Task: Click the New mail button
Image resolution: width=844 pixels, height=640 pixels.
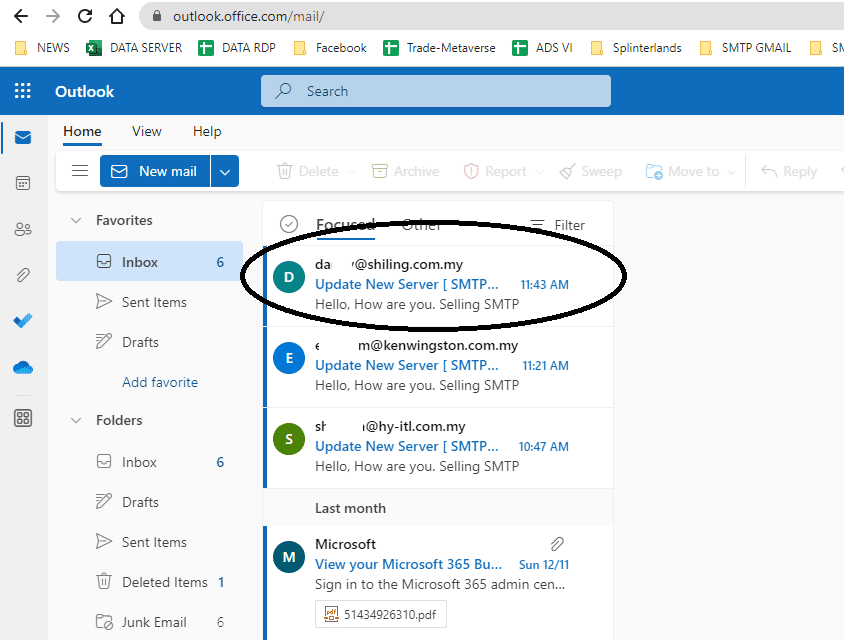Action: click(x=155, y=171)
